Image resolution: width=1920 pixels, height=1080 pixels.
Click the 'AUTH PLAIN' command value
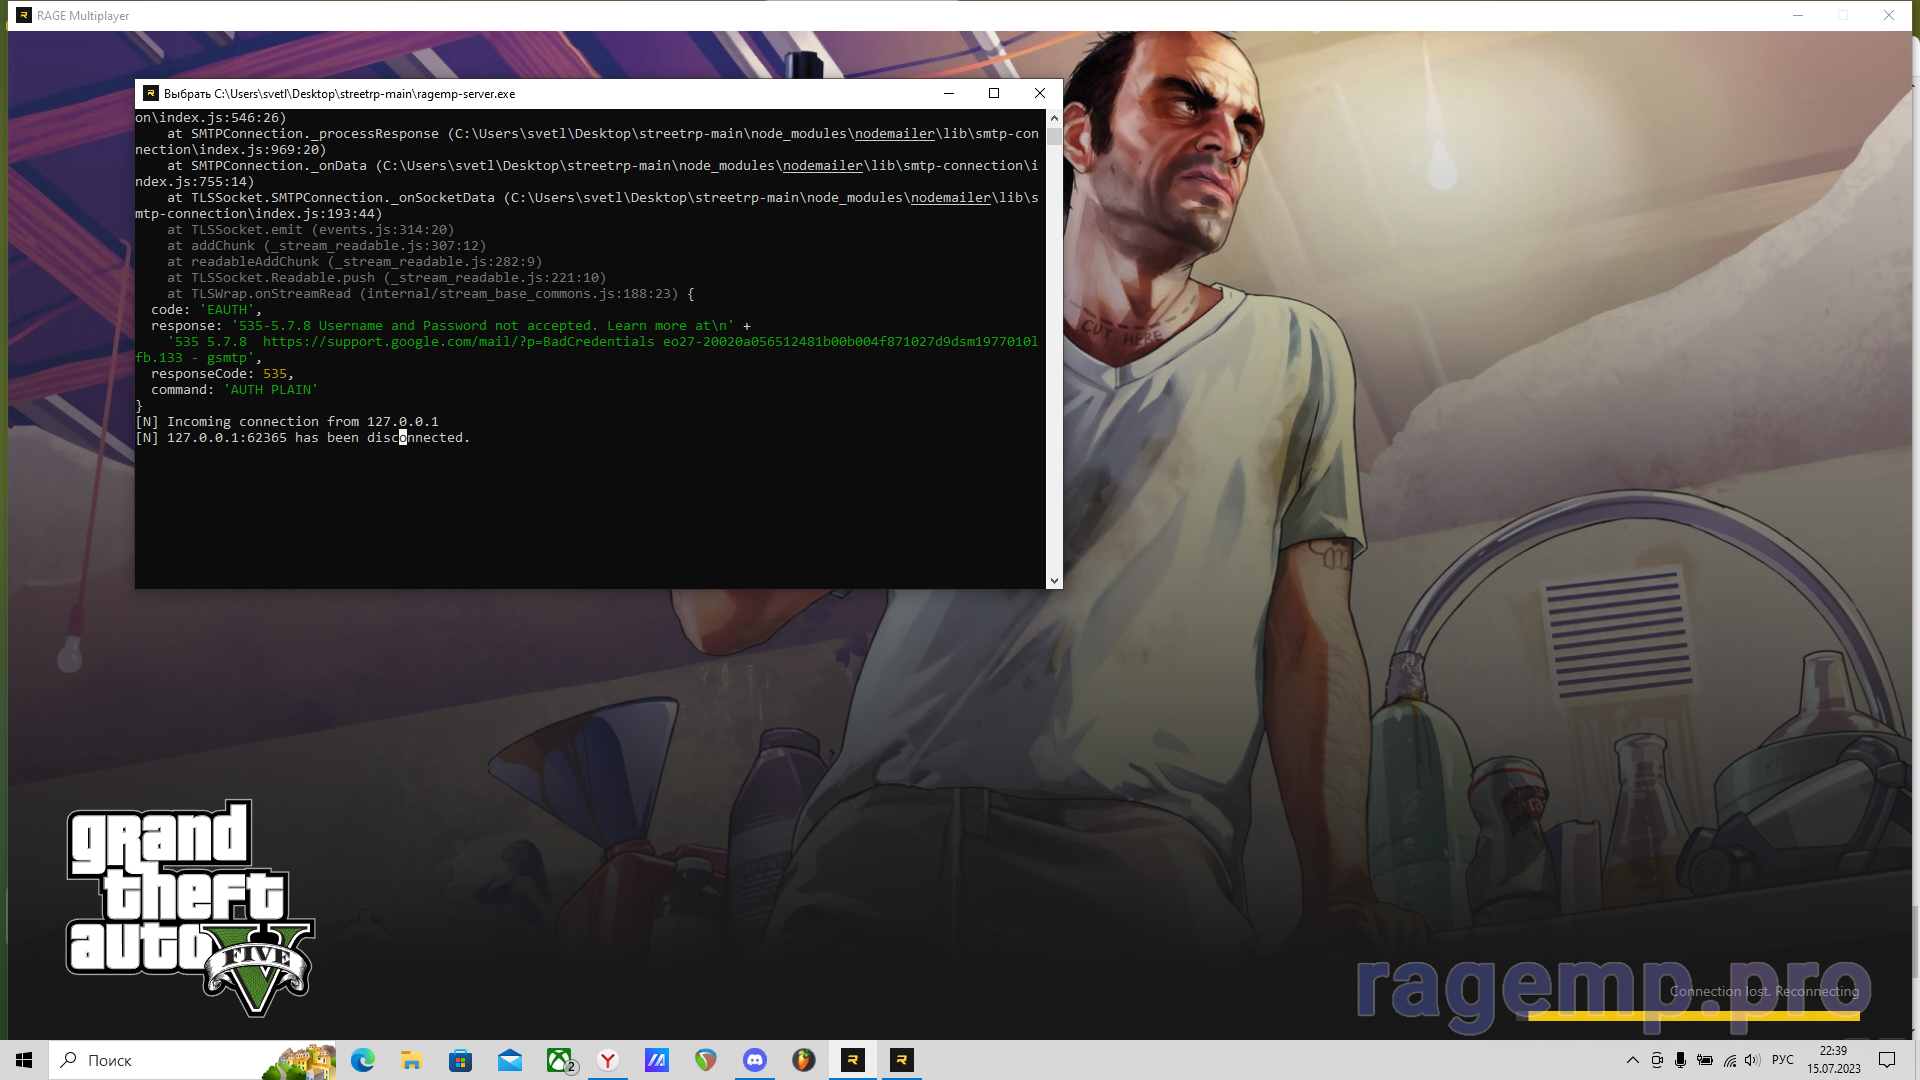[x=271, y=390]
